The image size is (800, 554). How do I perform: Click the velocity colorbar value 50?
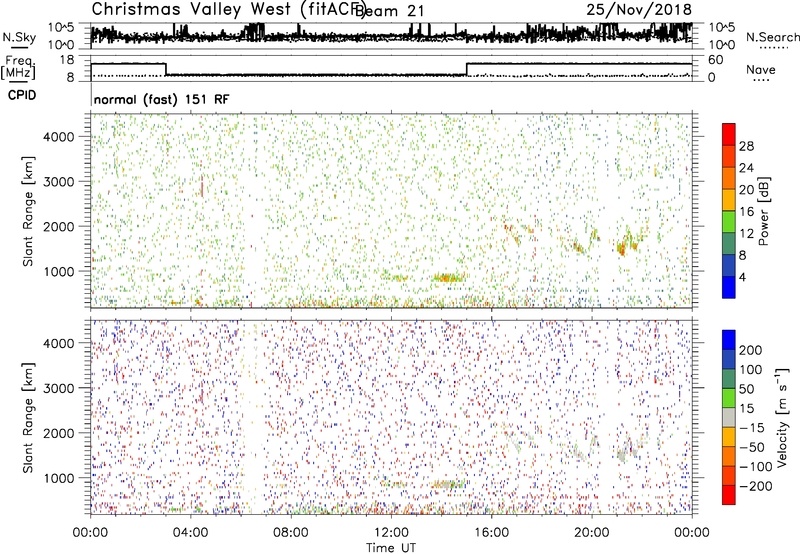point(746,389)
